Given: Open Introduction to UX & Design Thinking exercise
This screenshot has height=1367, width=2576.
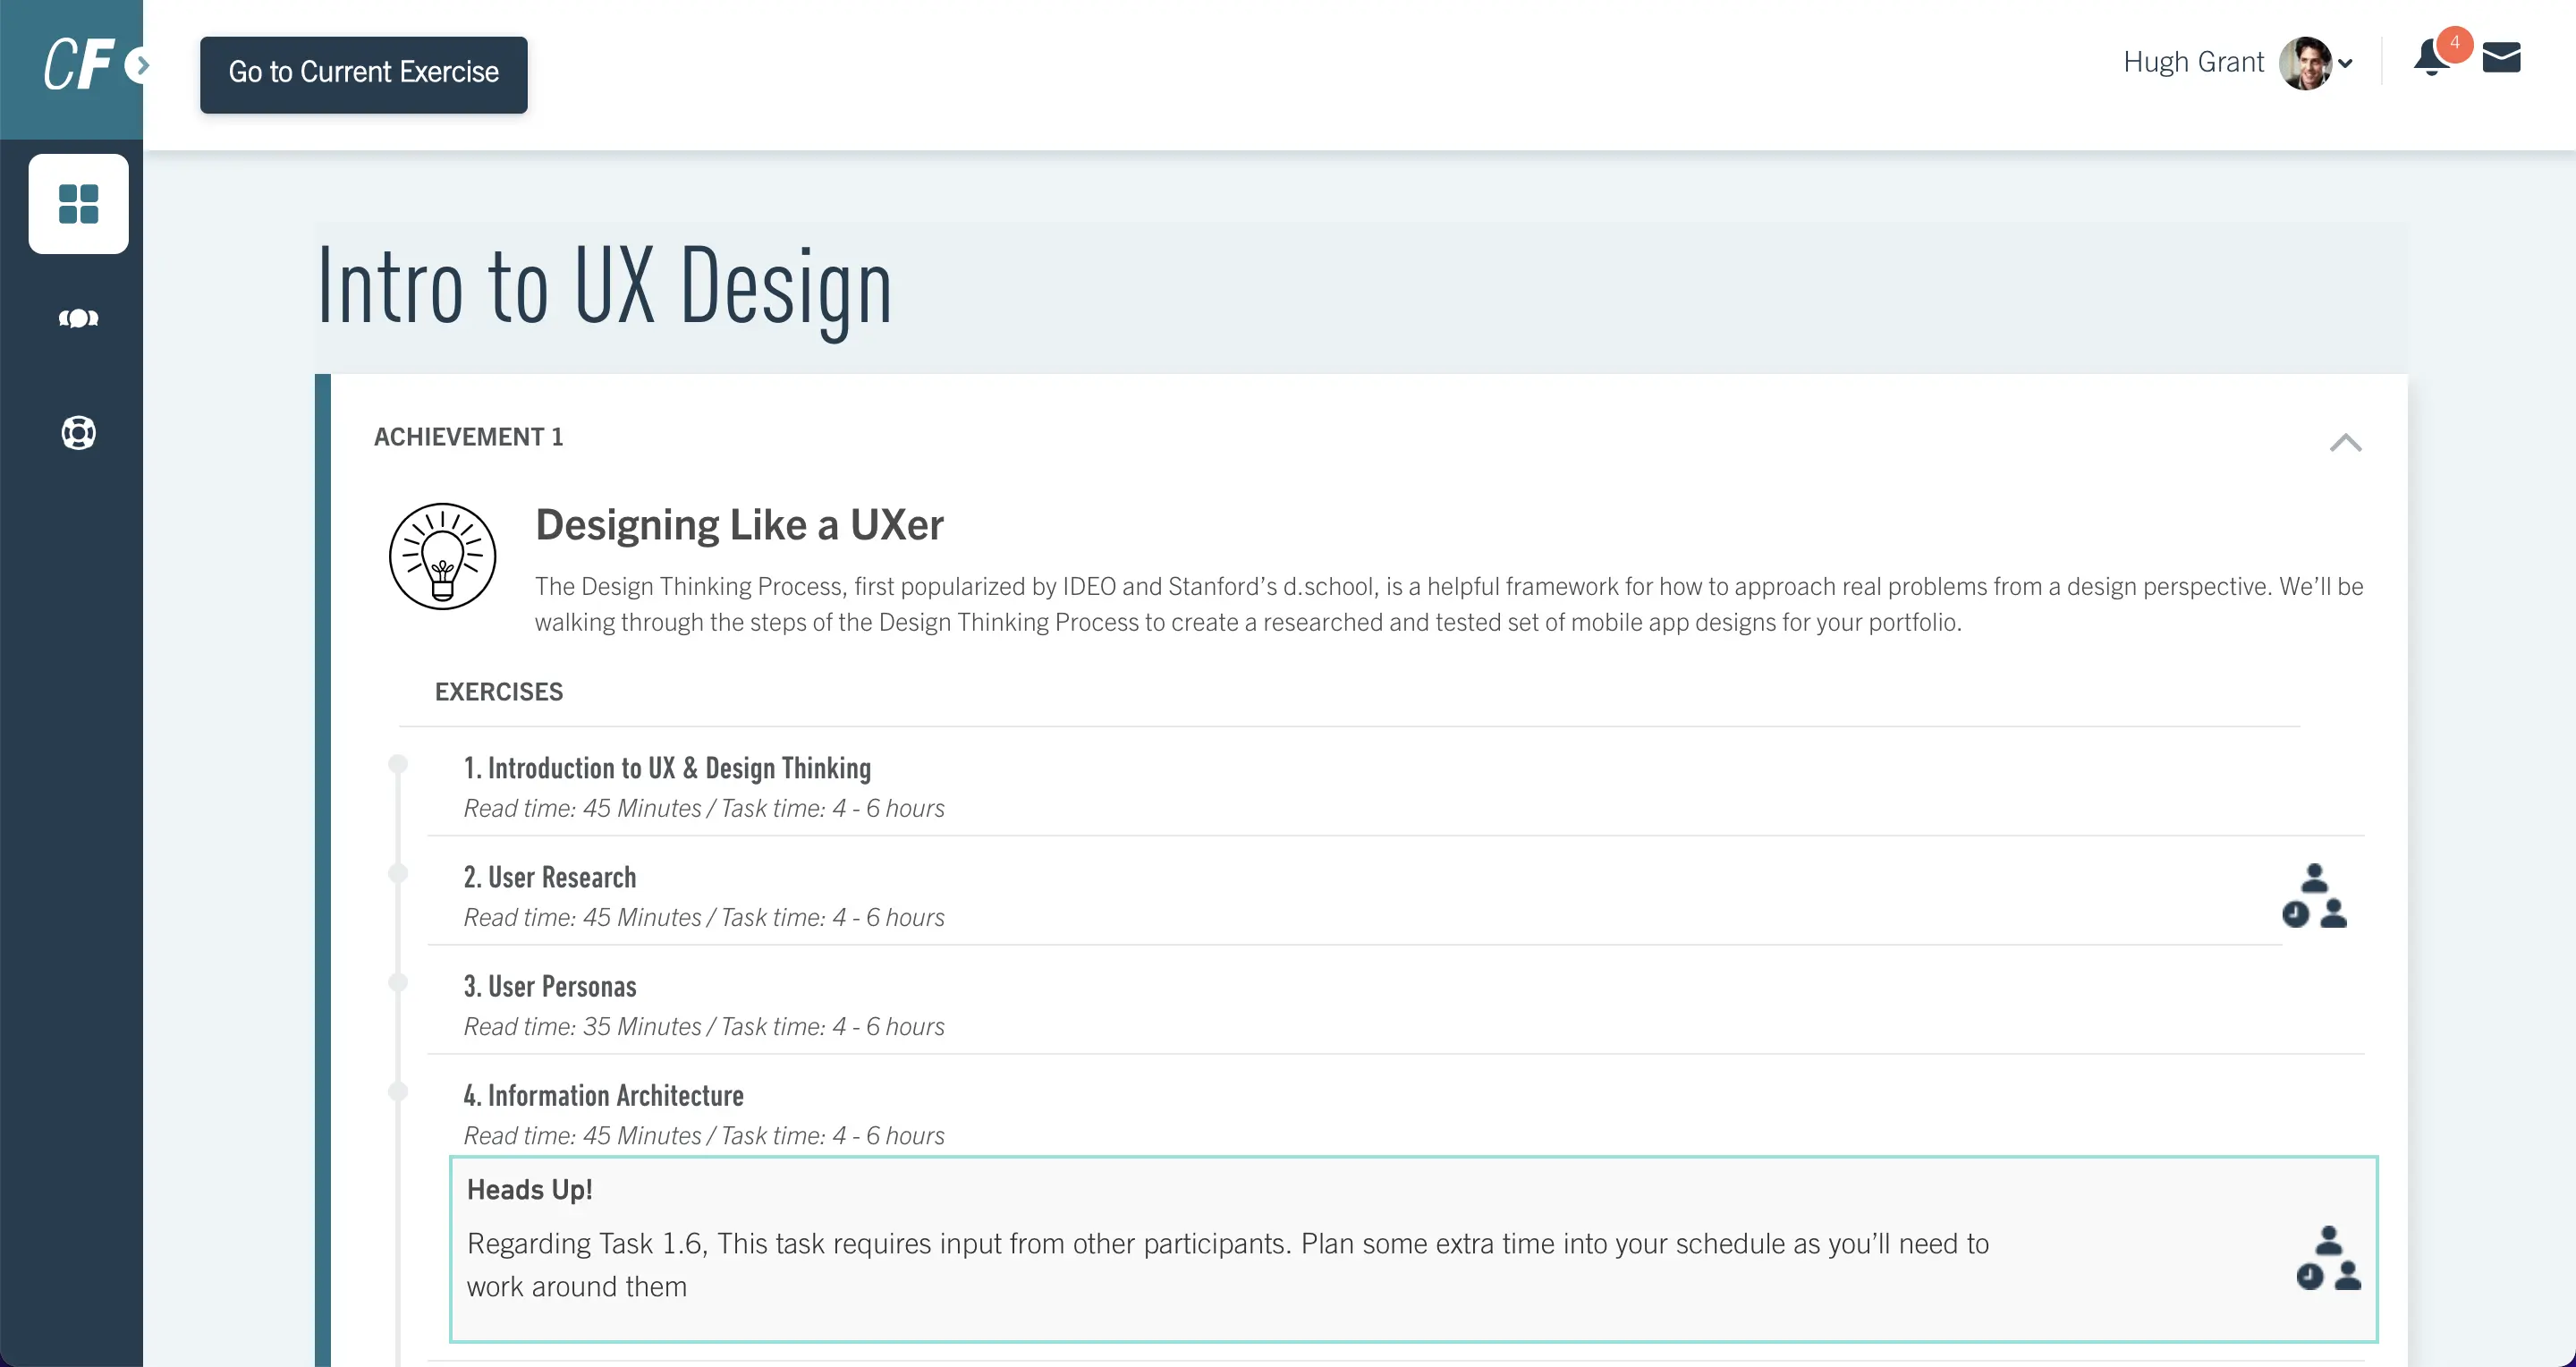Looking at the screenshot, I should click(x=667, y=768).
